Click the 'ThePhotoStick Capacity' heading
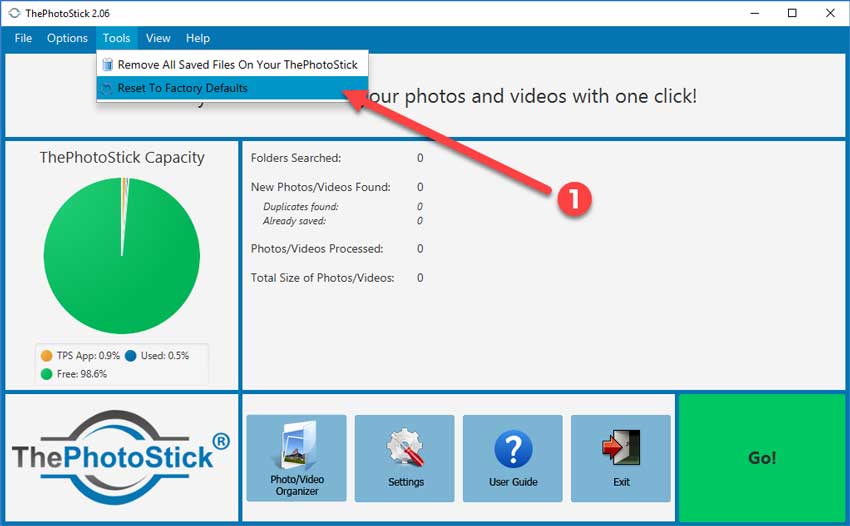 [122, 157]
